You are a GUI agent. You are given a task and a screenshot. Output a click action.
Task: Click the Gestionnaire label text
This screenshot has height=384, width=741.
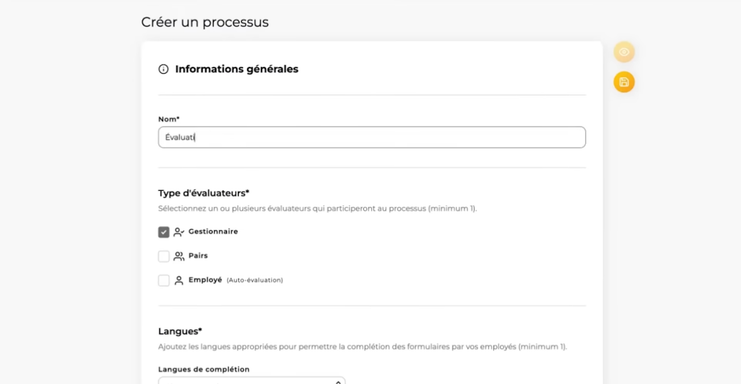pos(213,231)
